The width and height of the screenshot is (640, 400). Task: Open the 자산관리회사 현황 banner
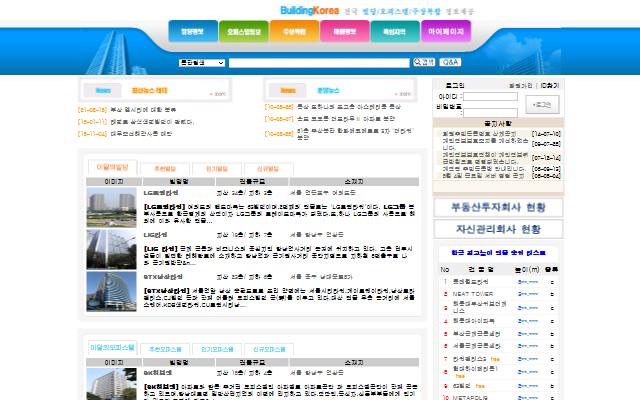[498, 229]
